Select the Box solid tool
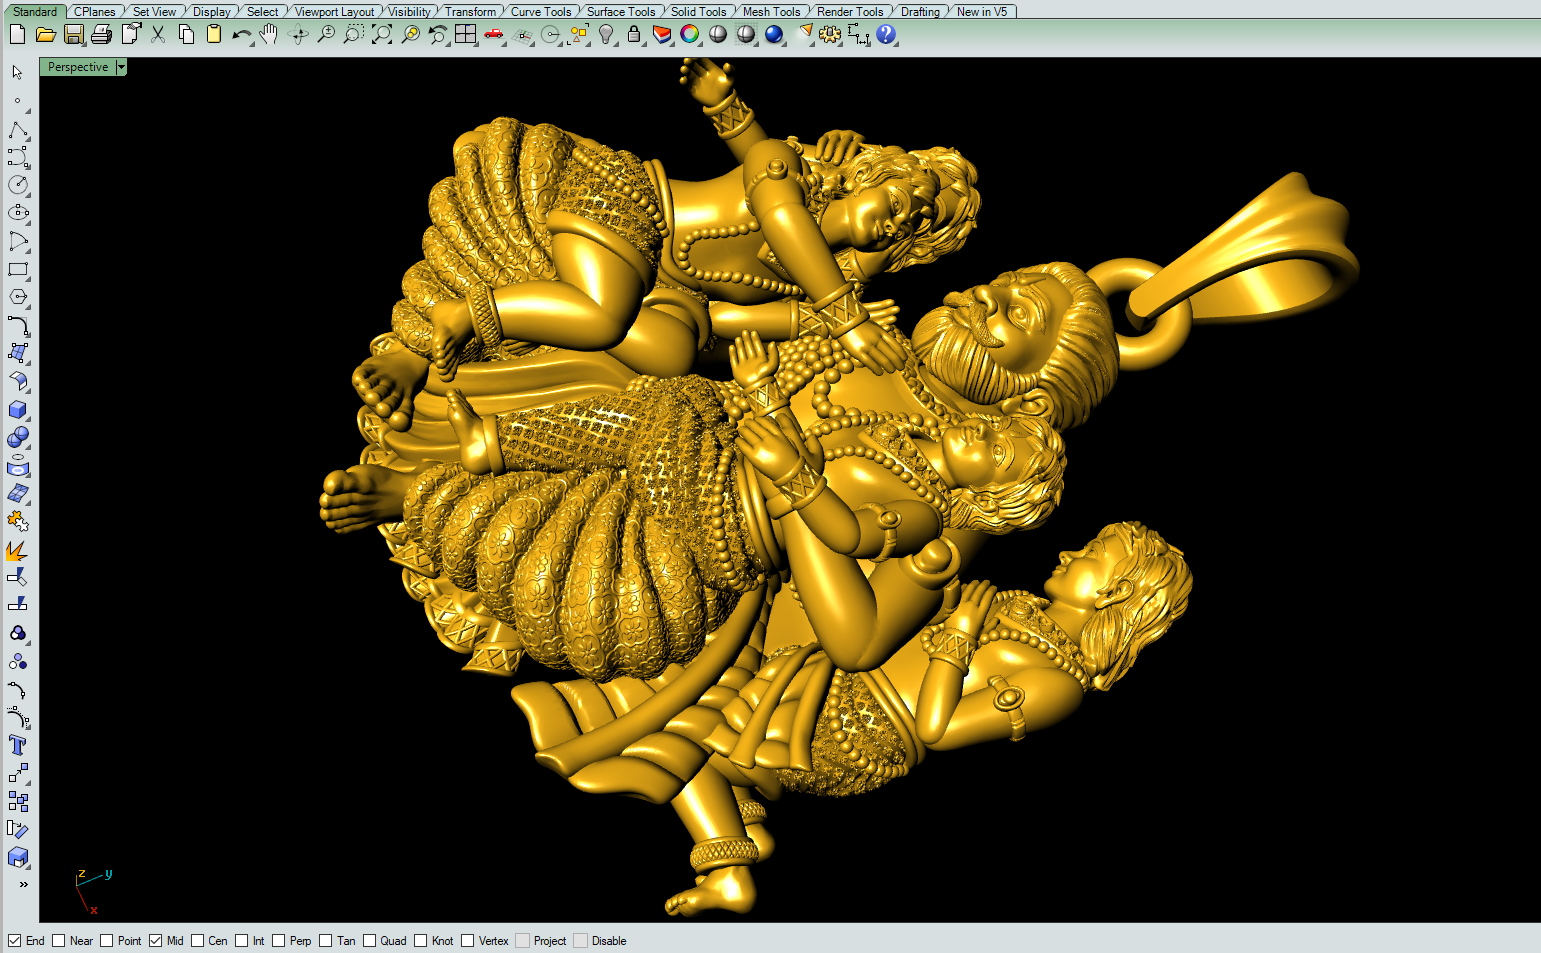This screenshot has height=953, width=1541. coord(18,409)
